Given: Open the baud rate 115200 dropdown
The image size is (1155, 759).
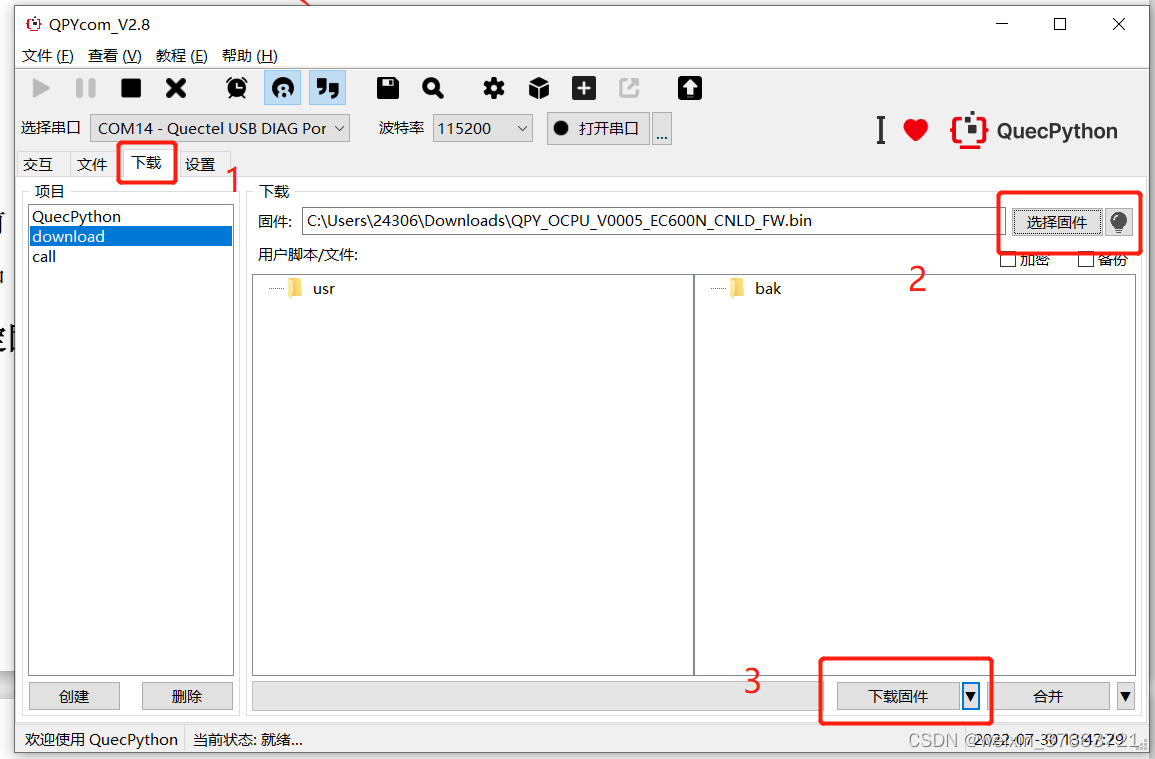Looking at the screenshot, I should coord(482,128).
